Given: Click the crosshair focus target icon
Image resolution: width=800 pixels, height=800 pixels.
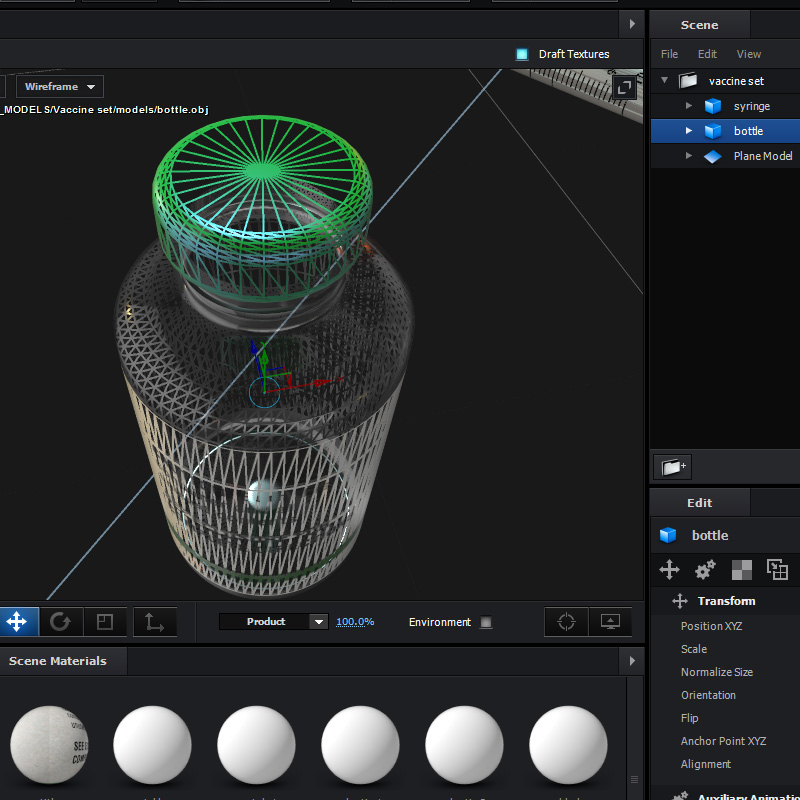Looking at the screenshot, I should coord(566,622).
